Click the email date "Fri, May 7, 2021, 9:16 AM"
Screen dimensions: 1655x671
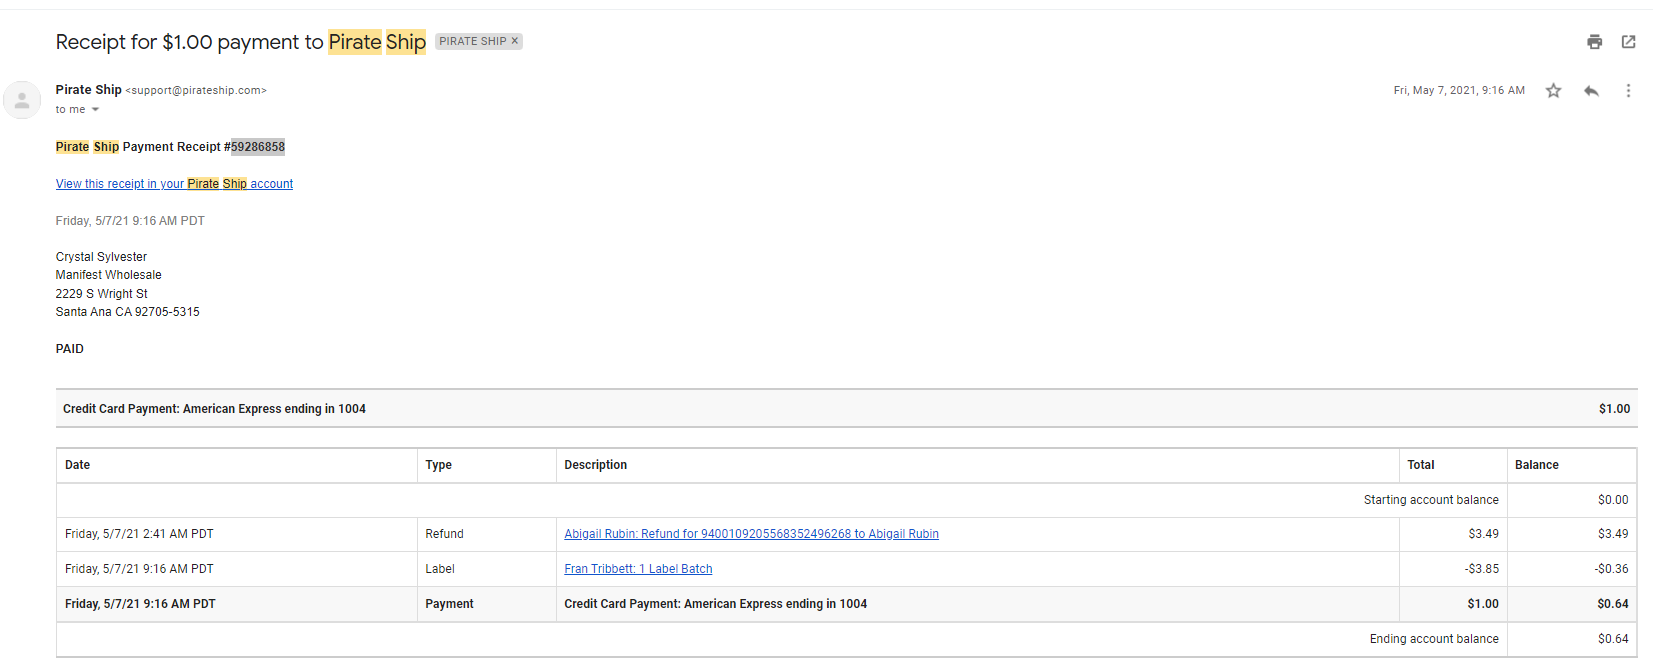(x=1459, y=90)
